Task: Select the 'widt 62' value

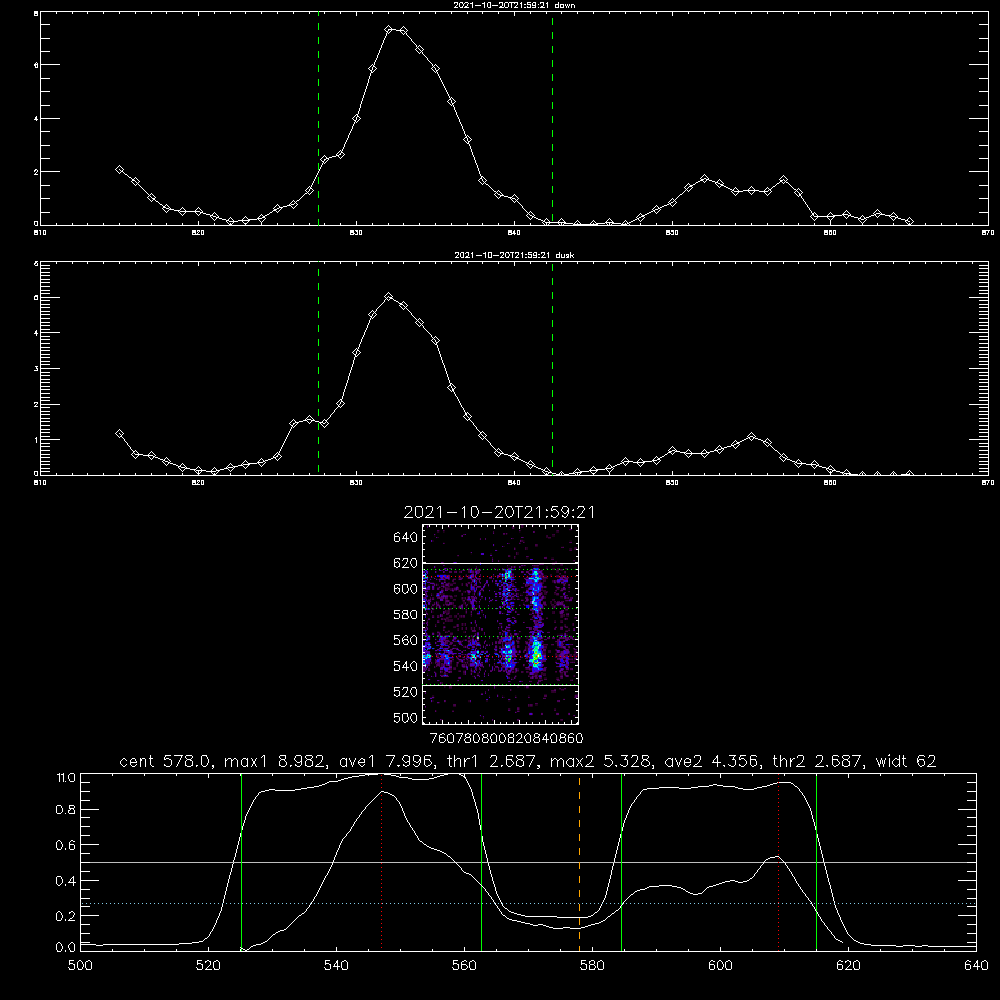Action: [906, 761]
